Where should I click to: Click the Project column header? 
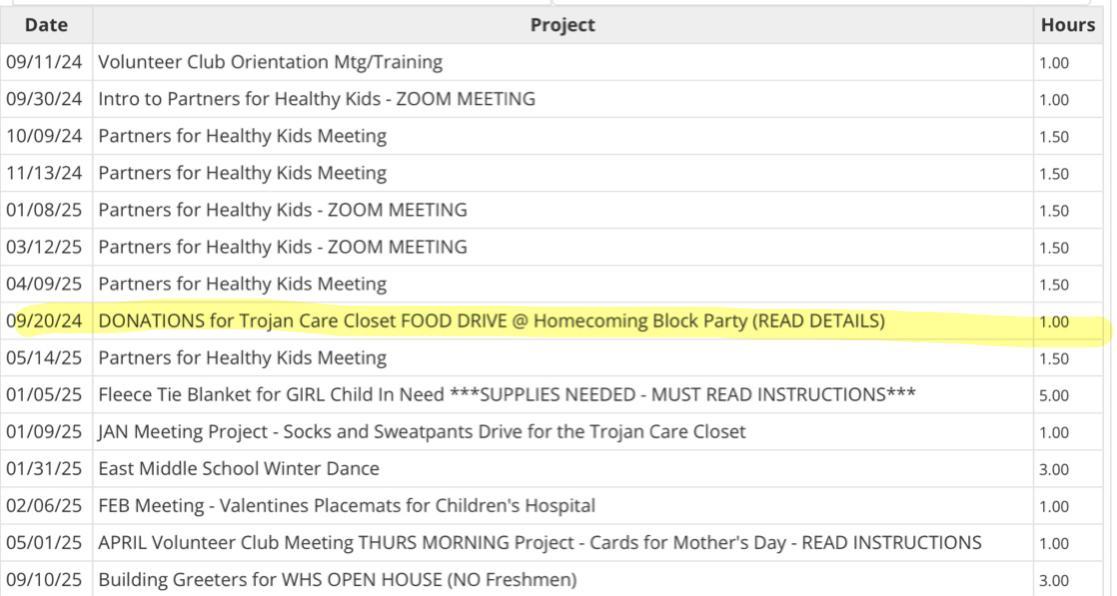(562, 25)
